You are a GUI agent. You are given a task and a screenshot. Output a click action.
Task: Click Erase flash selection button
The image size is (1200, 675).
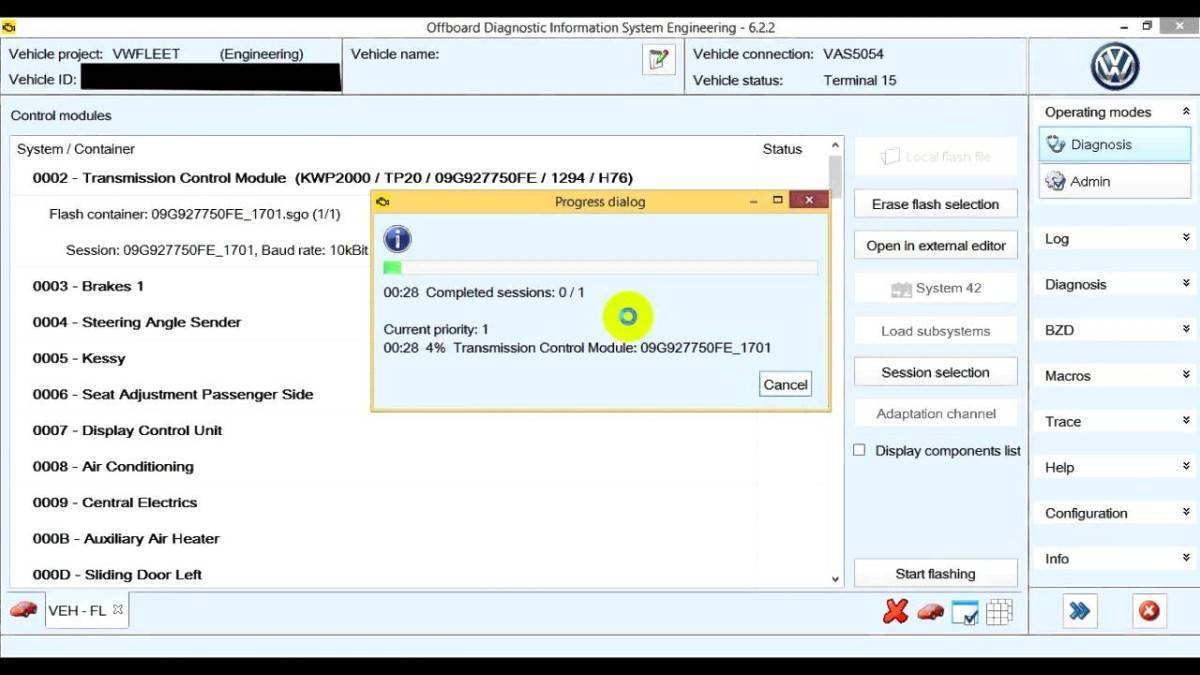(x=935, y=204)
